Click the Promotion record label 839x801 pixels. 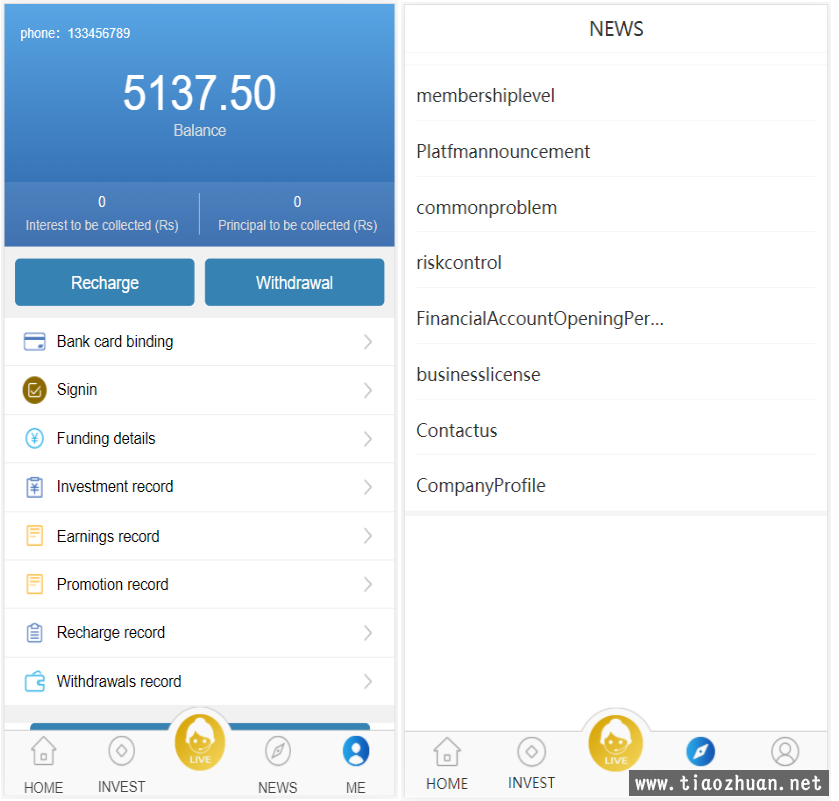[112, 584]
